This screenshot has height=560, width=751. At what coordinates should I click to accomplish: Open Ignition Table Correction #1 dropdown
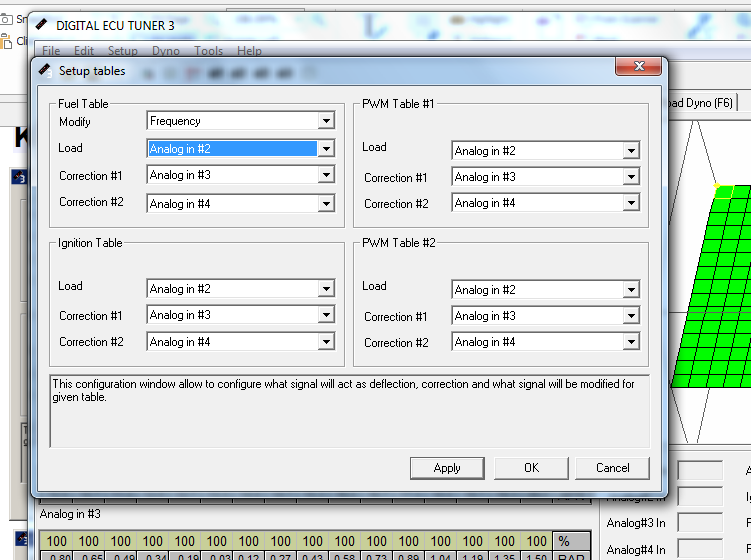(x=326, y=315)
